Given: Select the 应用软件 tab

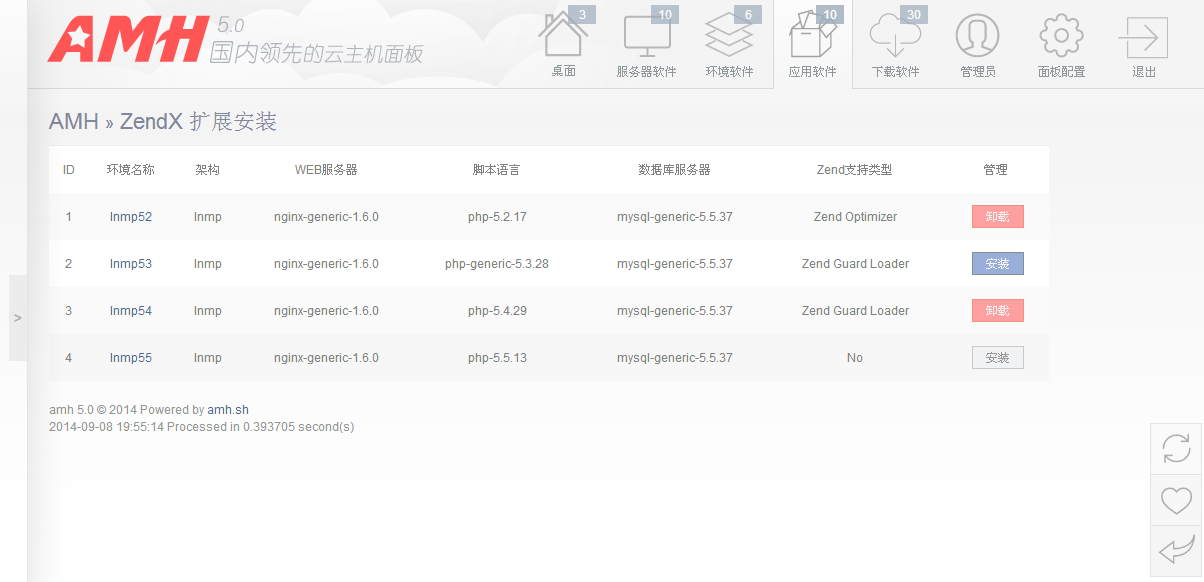Looking at the screenshot, I should tap(812, 44).
